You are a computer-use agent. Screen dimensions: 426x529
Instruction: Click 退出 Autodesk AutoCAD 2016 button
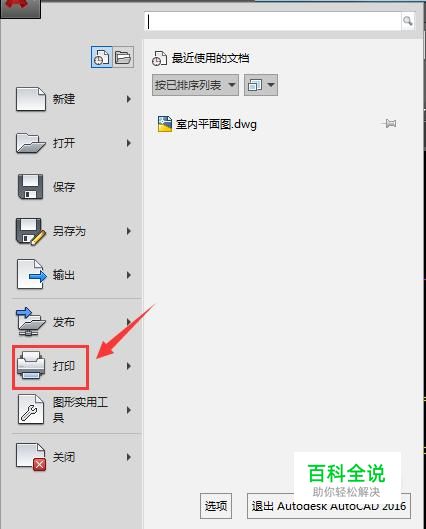point(329,506)
